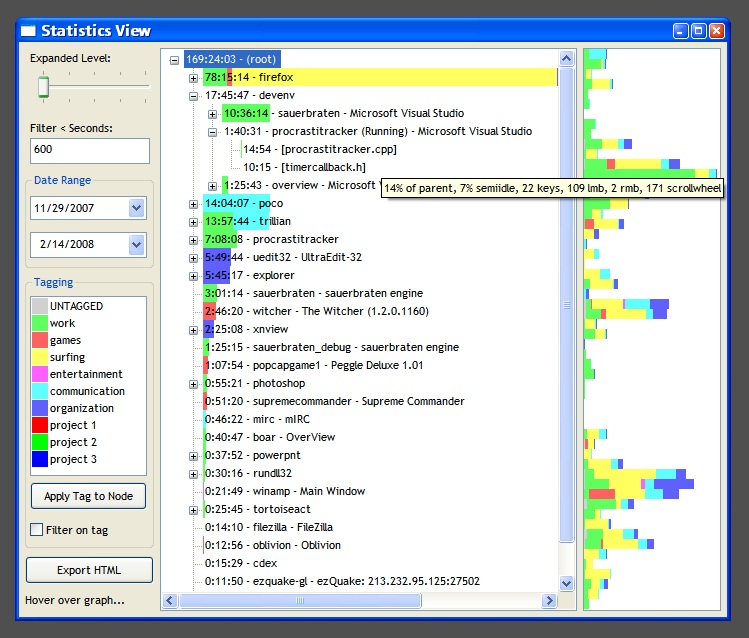Maximize the Statistics View window
This screenshot has height=638, width=749.
click(x=698, y=31)
